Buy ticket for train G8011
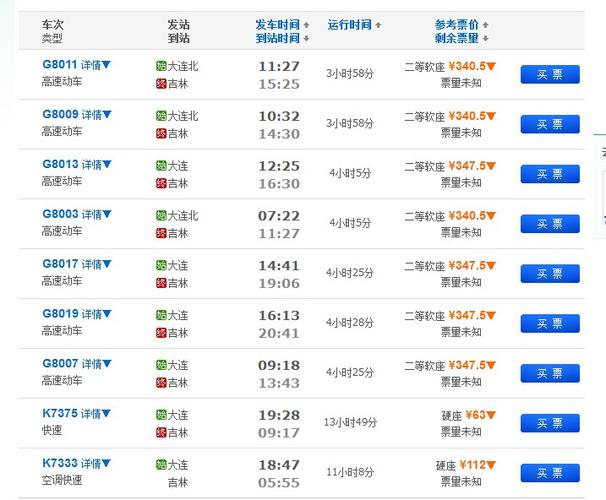The height and width of the screenshot is (500, 606). (550, 74)
